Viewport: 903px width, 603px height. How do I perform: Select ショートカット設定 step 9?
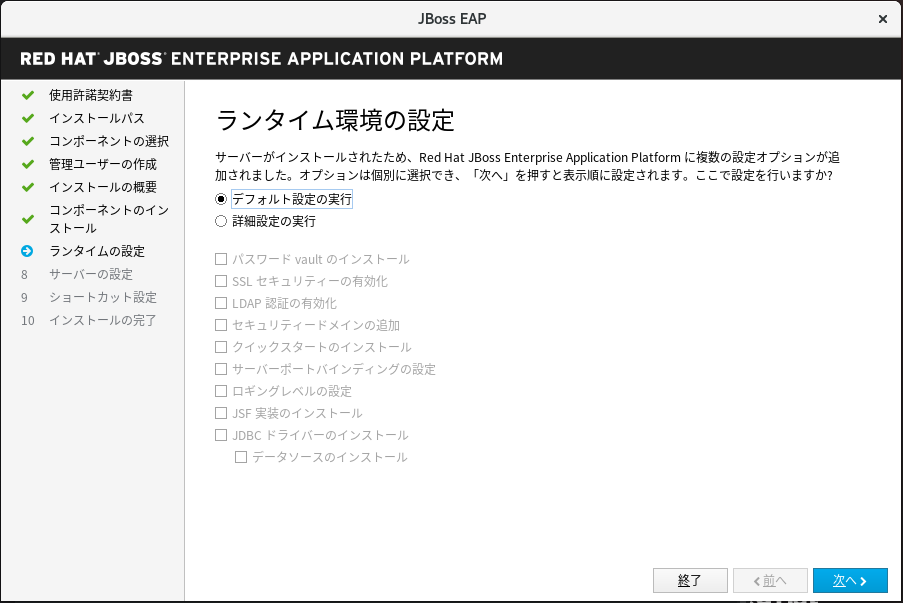(x=103, y=297)
